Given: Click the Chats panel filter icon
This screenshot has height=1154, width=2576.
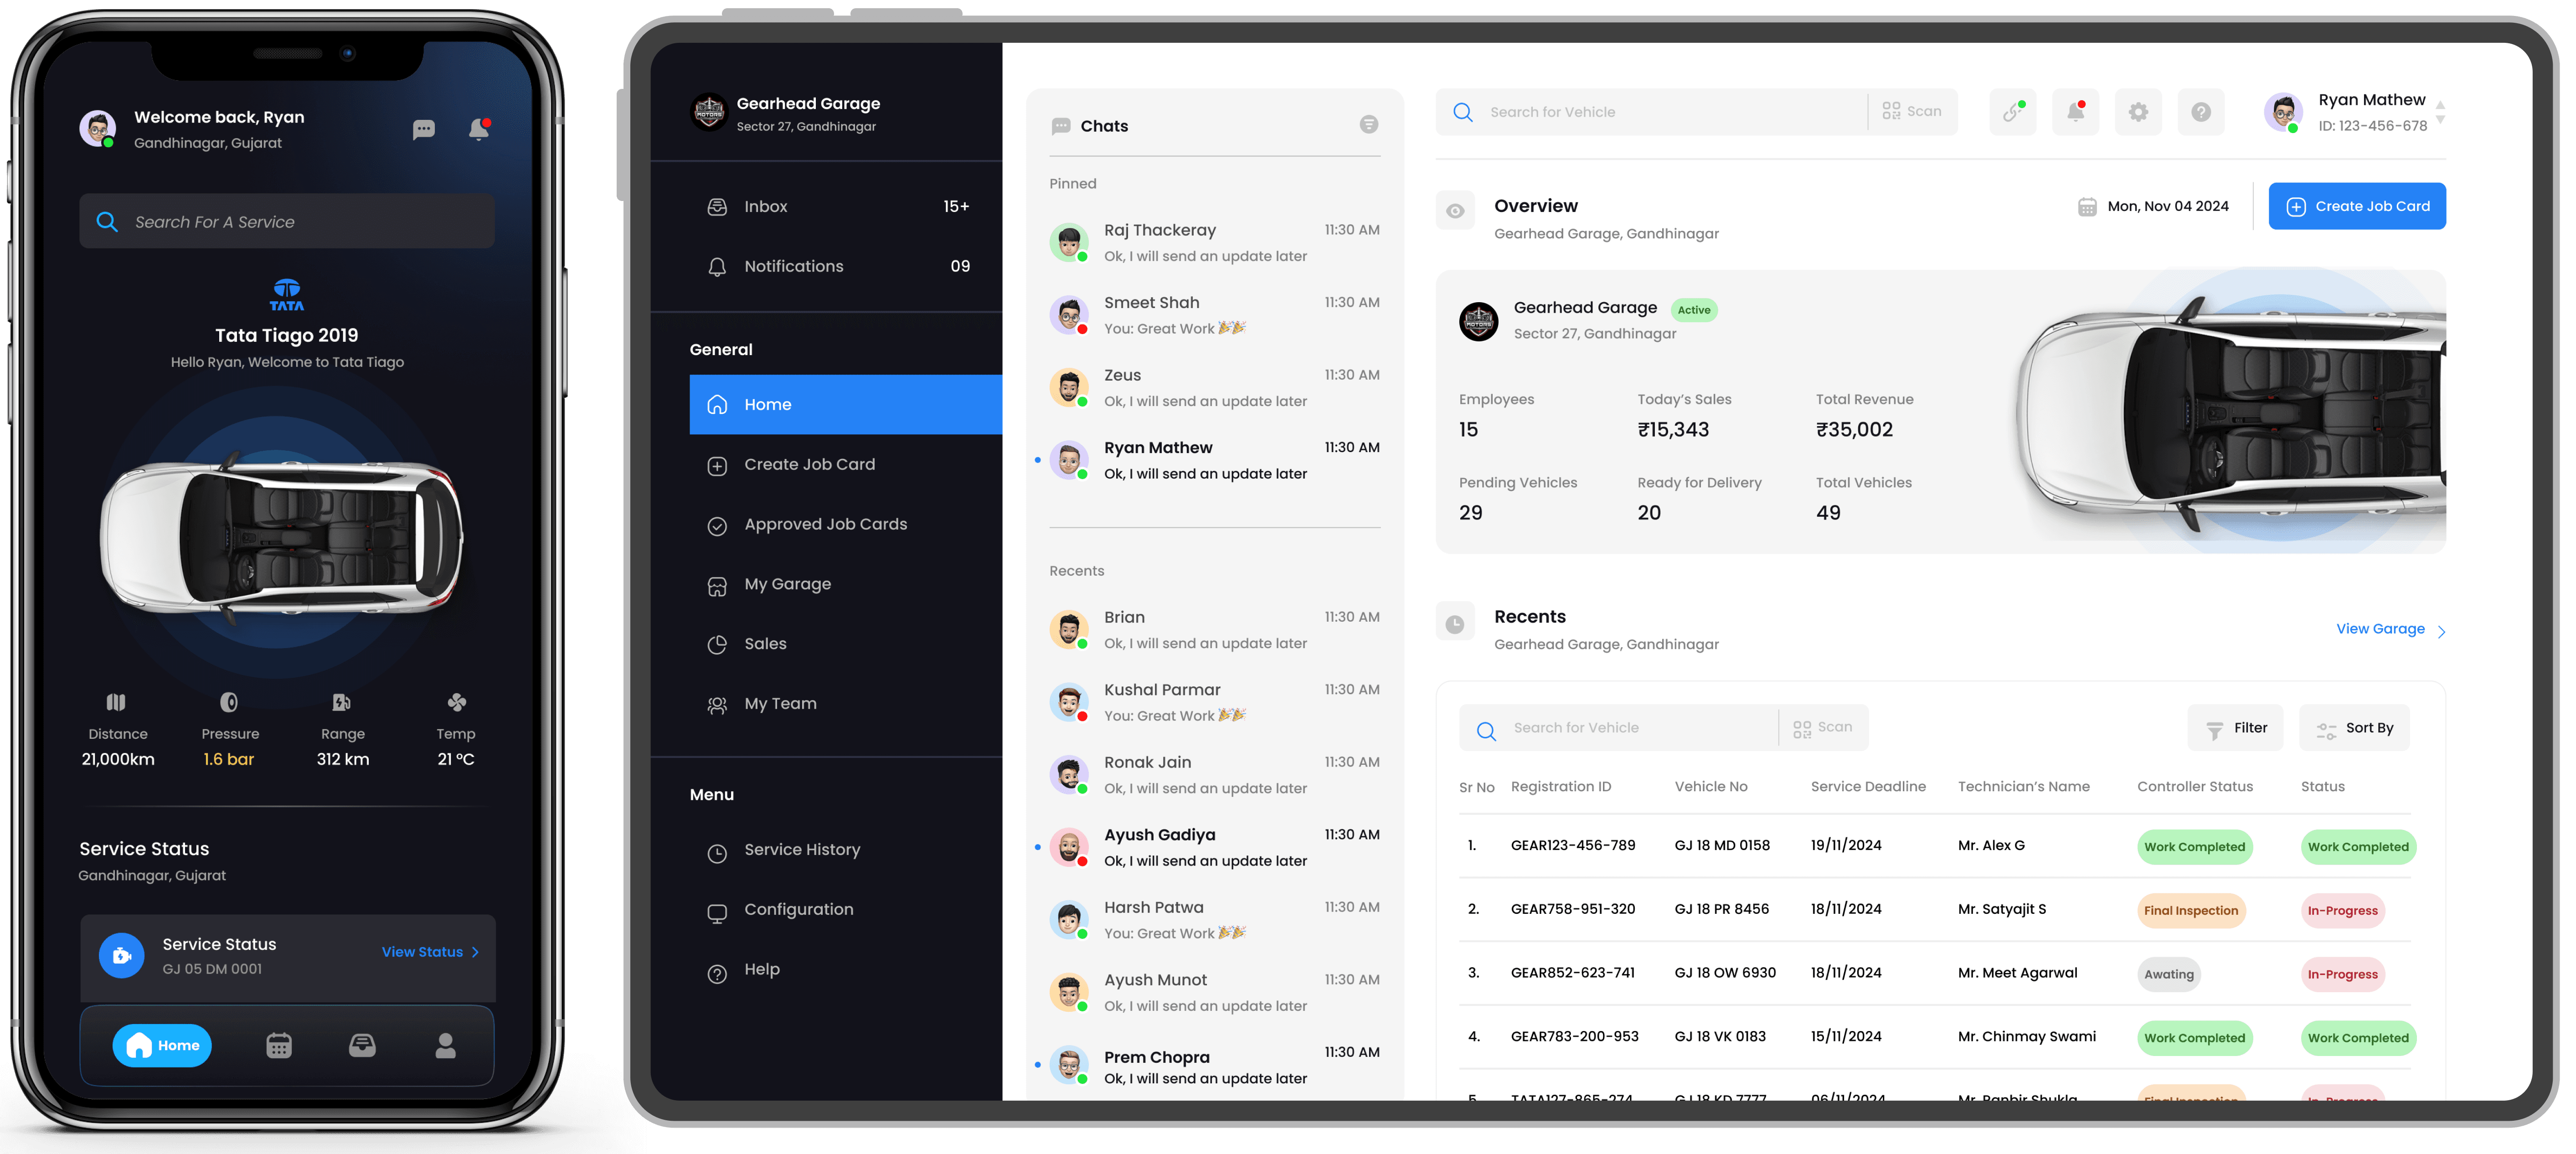Looking at the screenshot, I should pyautogui.click(x=1368, y=125).
